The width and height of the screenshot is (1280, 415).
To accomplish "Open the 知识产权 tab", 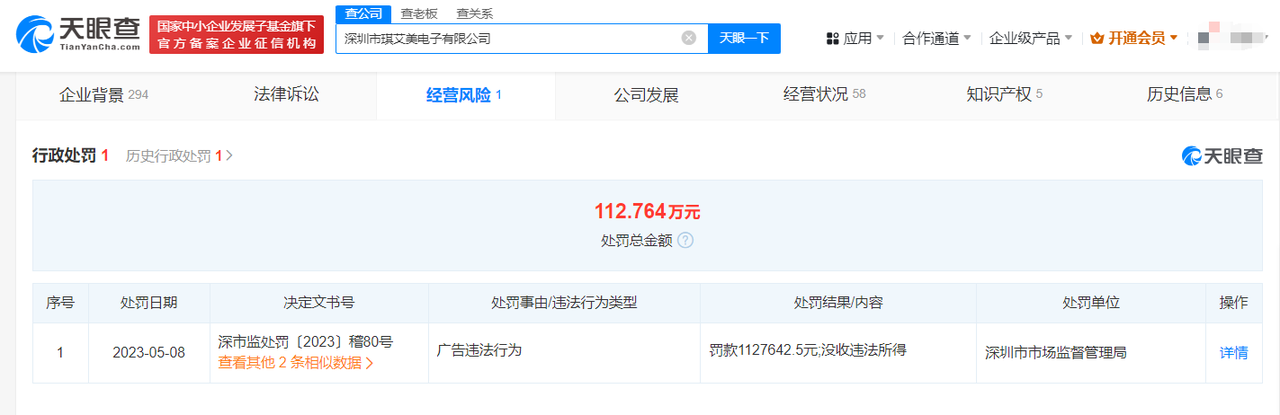I will [x=1004, y=95].
